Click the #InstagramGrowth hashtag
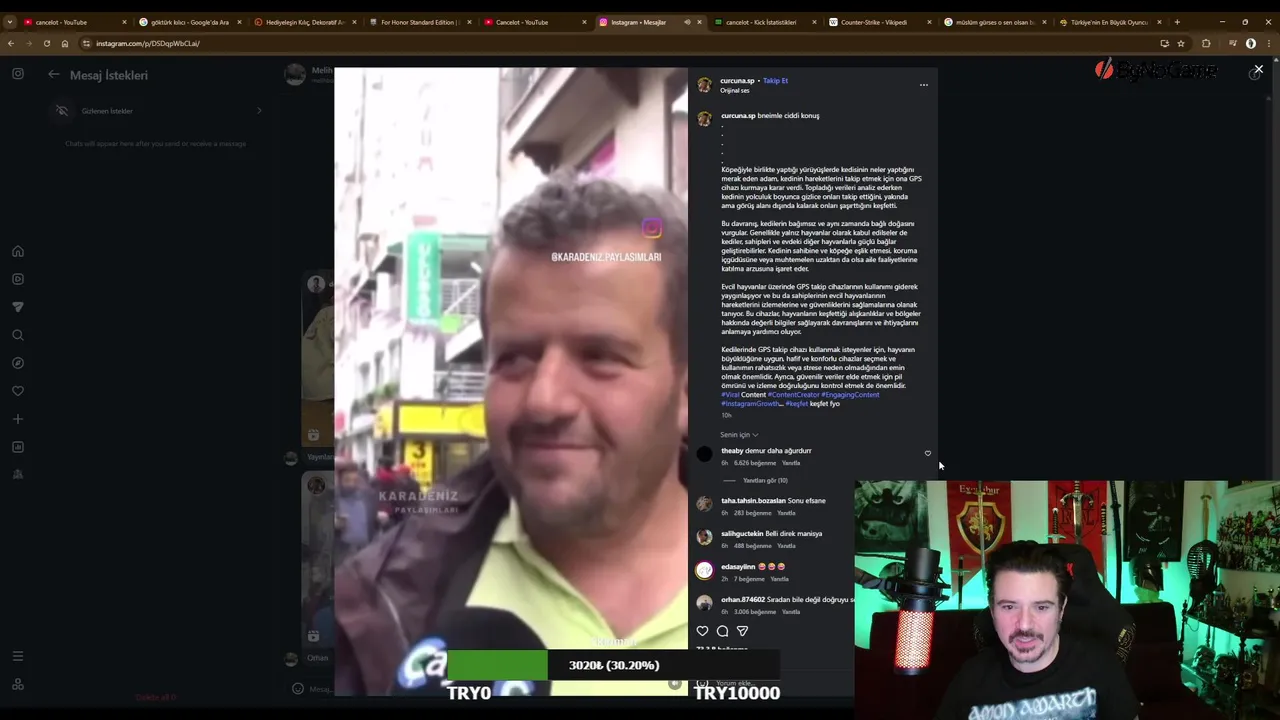The height and width of the screenshot is (720, 1280). click(x=749, y=404)
